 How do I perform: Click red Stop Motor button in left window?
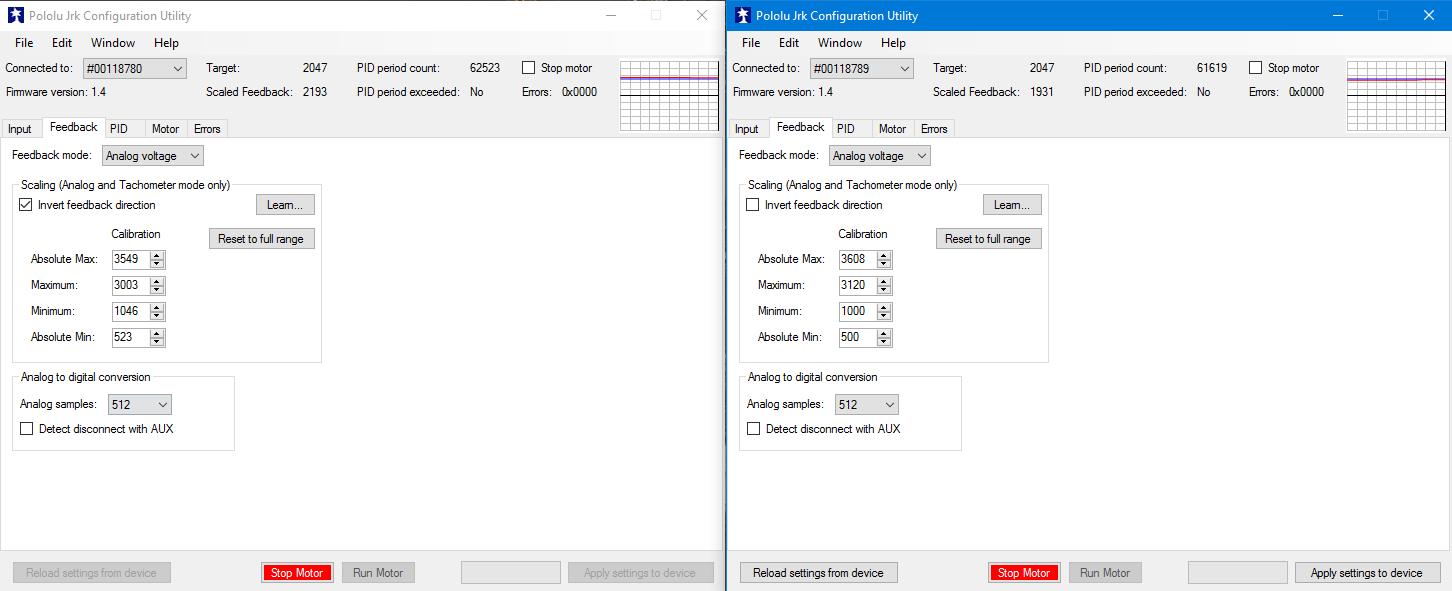[x=297, y=573]
